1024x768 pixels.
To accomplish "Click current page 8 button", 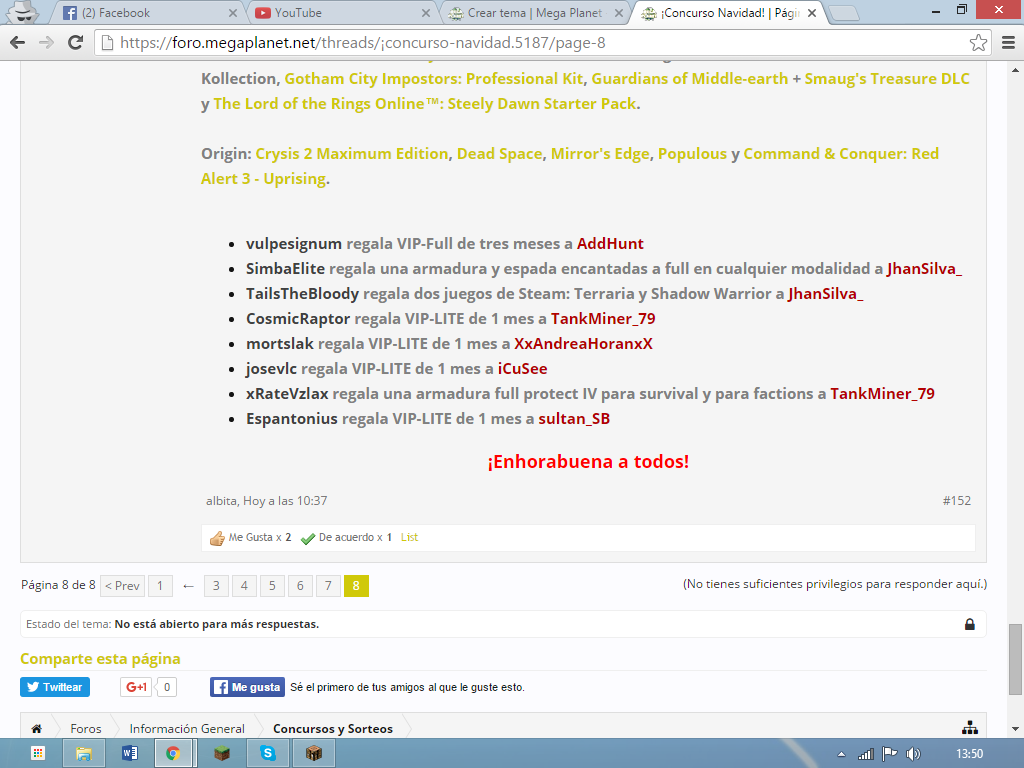I will click(x=357, y=586).
